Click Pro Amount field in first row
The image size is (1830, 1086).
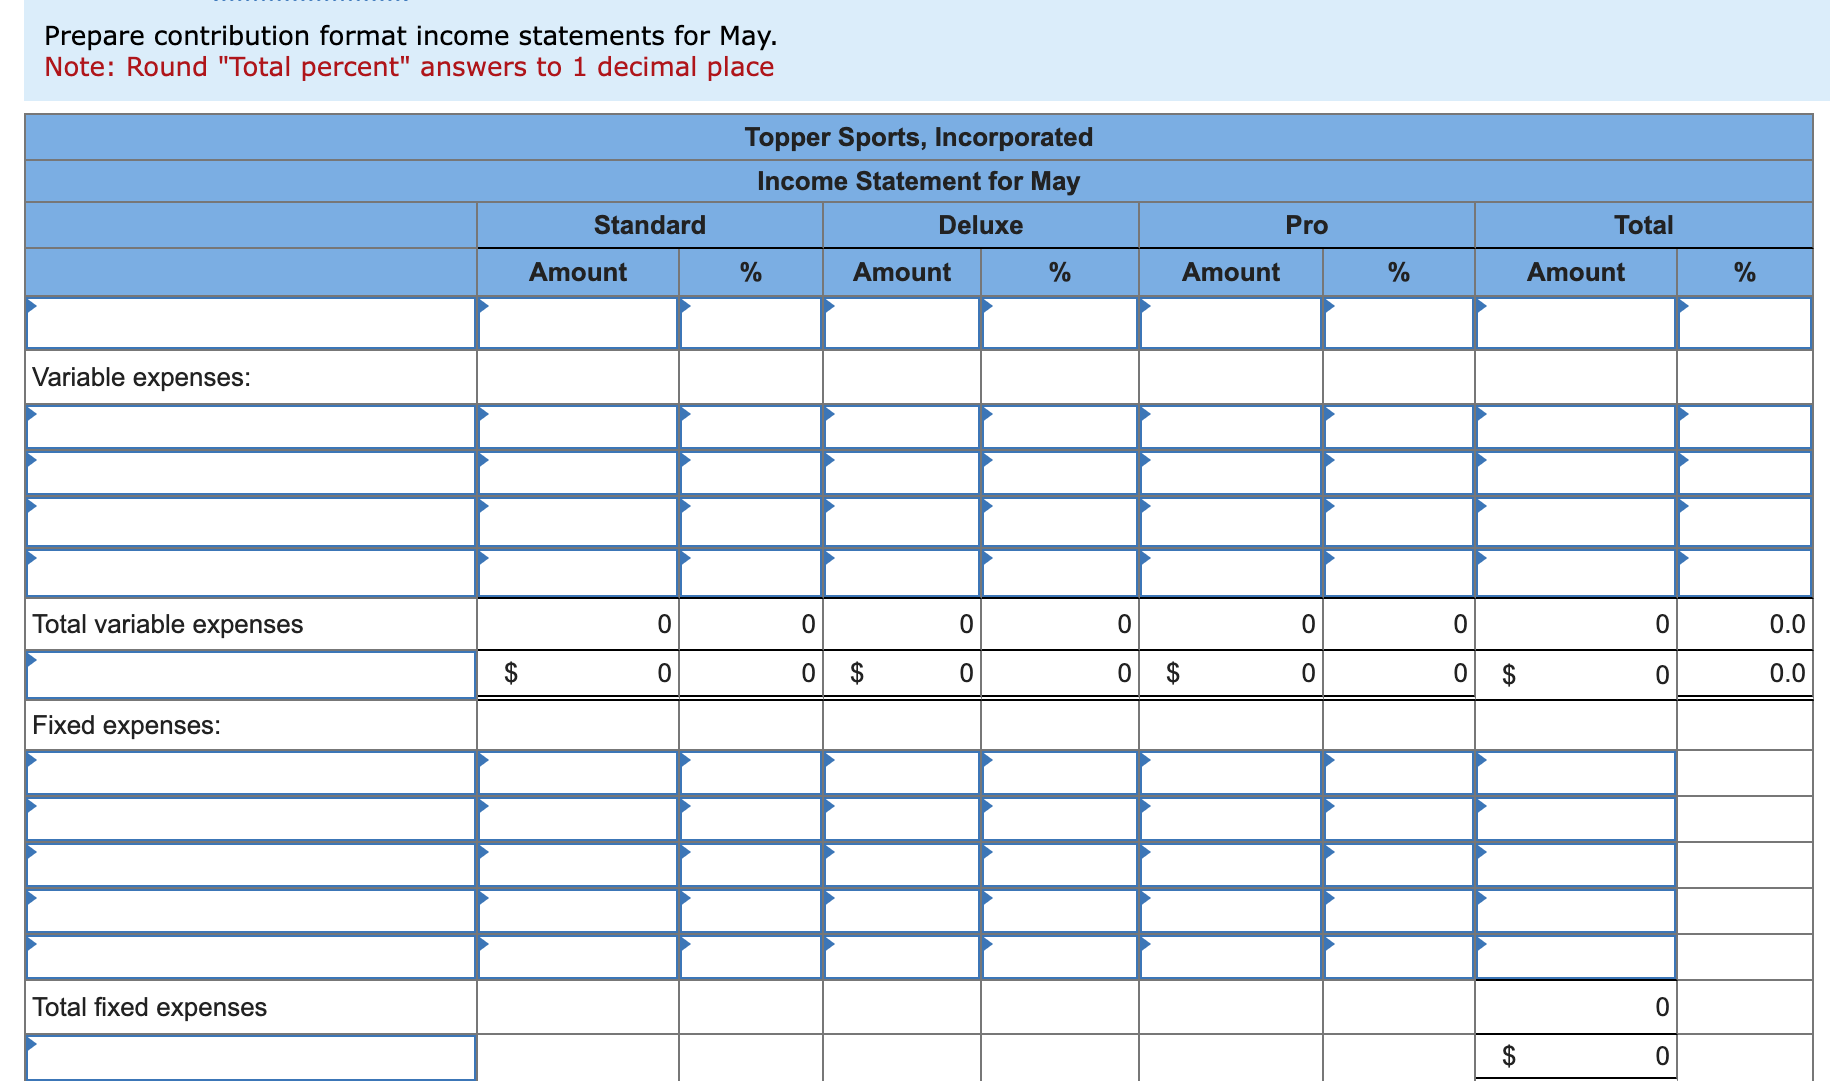(x=1231, y=323)
